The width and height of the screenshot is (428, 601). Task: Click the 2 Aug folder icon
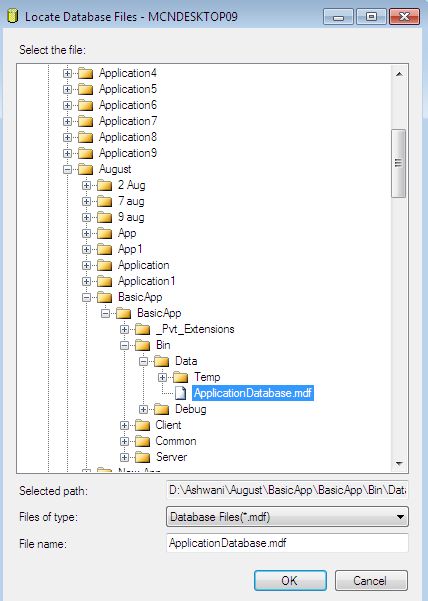click(x=105, y=186)
